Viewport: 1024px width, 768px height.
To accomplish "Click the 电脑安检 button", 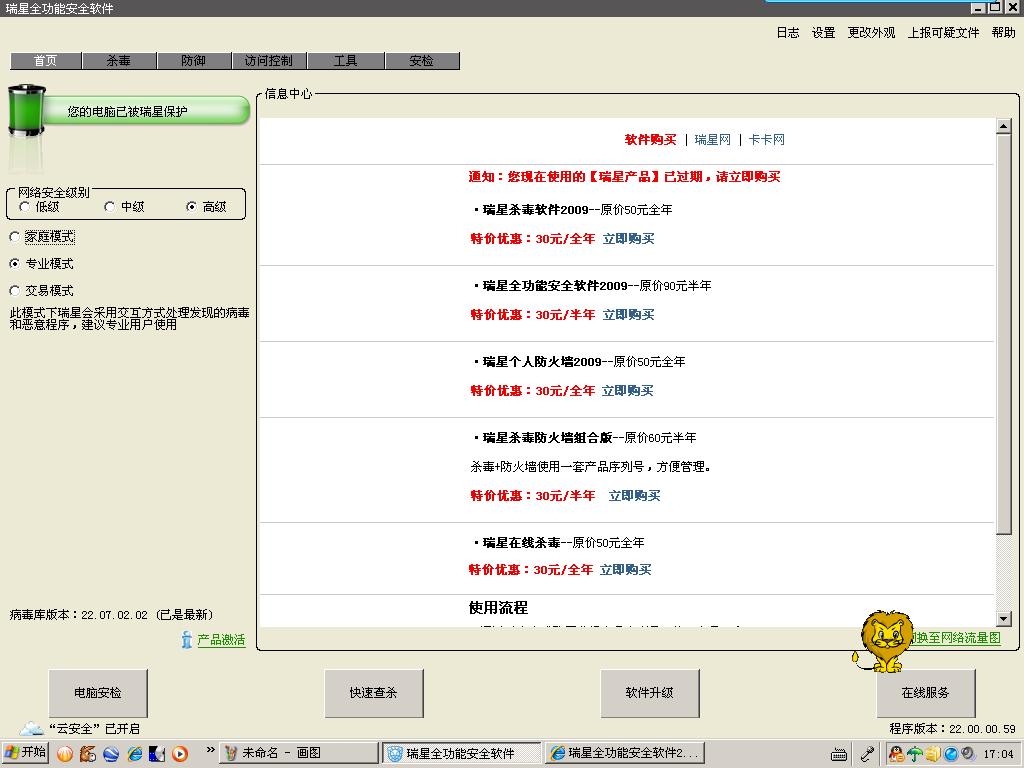I will (98, 693).
